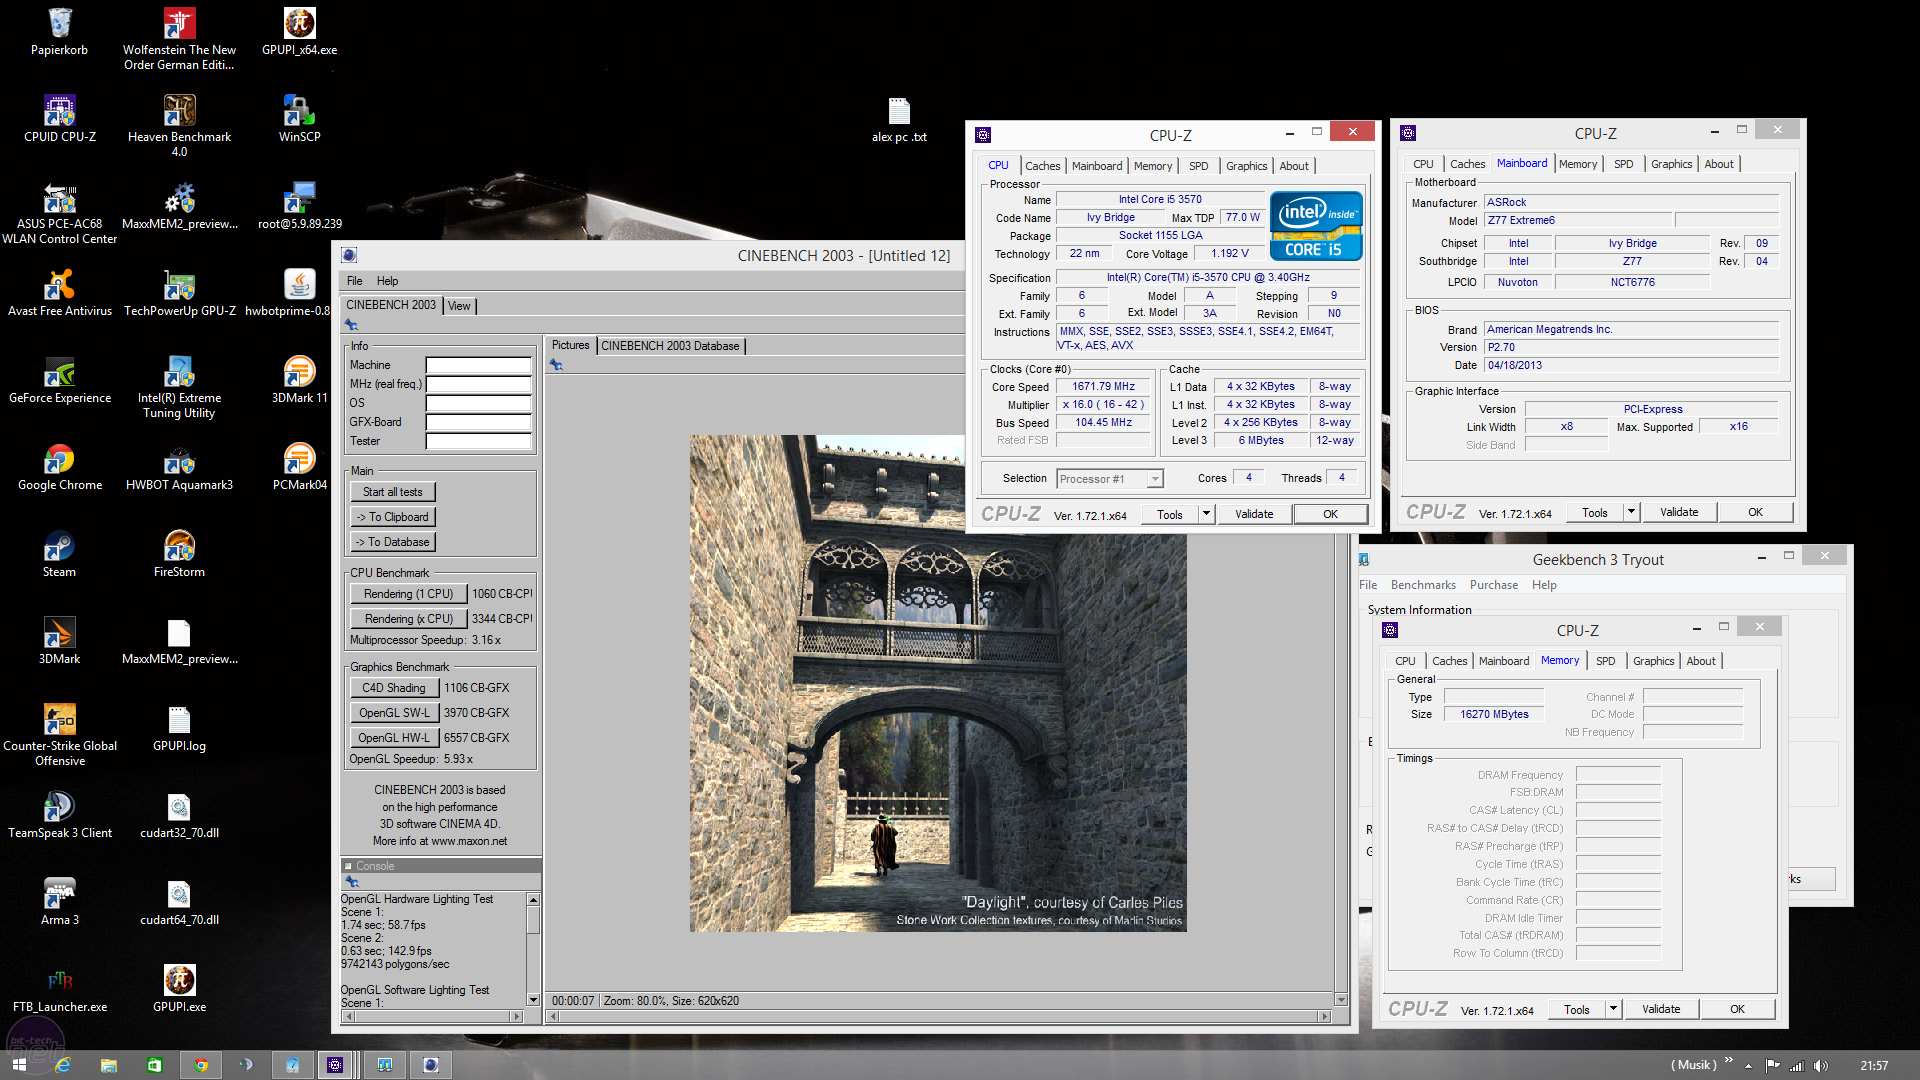
Task: Open File Explorer from the taskbar
Action: tap(109, 1065)
